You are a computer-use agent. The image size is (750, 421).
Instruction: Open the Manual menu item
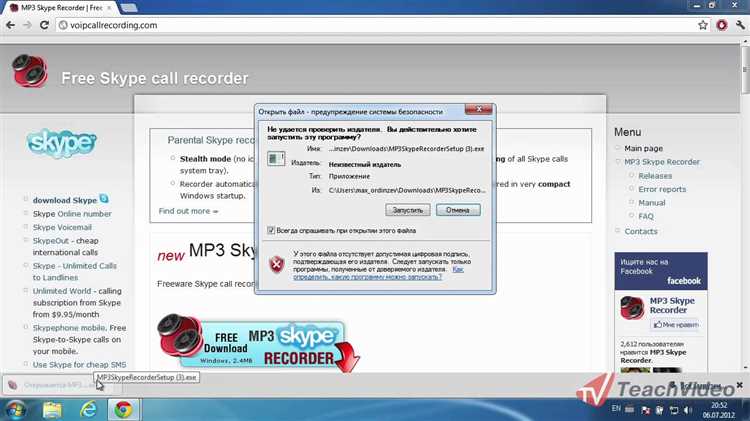click(651, 202)
